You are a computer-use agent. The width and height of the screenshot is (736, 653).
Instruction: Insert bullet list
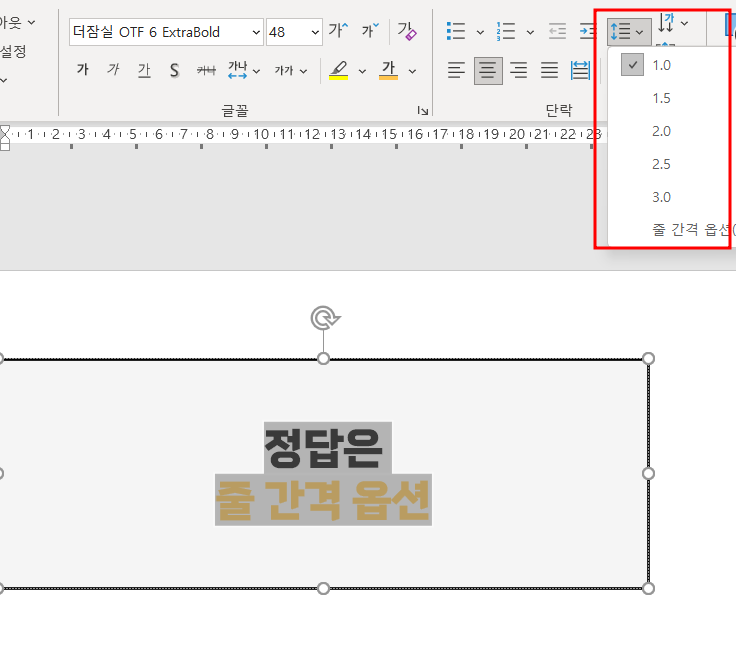(456, 31)
